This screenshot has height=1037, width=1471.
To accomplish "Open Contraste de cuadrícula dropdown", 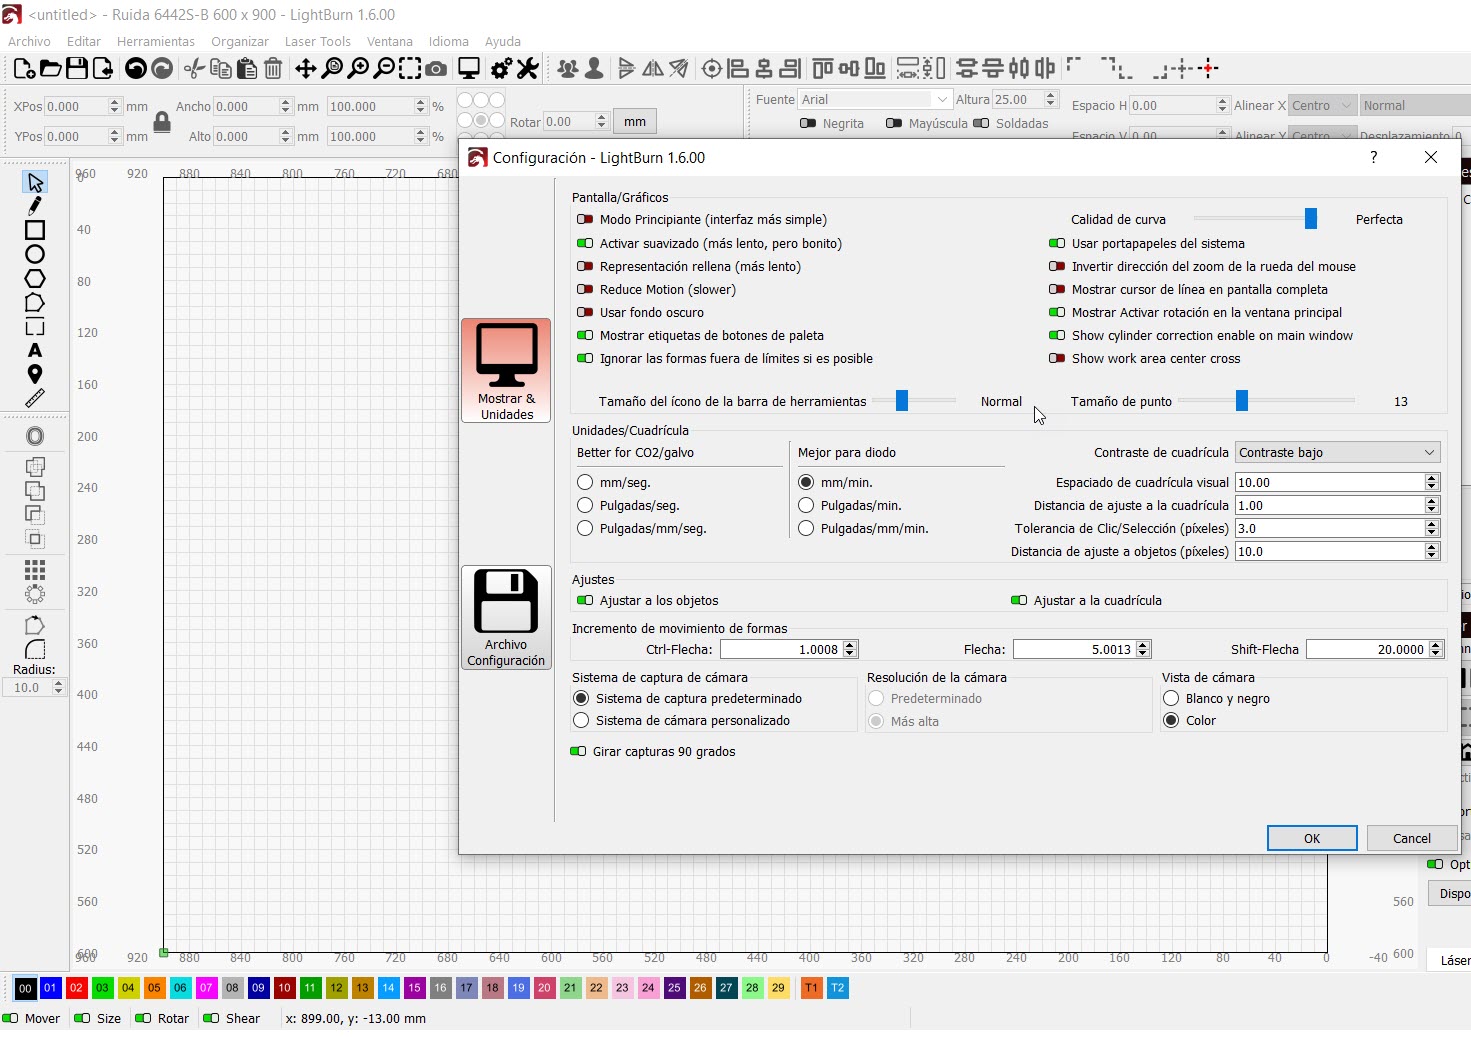I will [x=1338, y=452].
